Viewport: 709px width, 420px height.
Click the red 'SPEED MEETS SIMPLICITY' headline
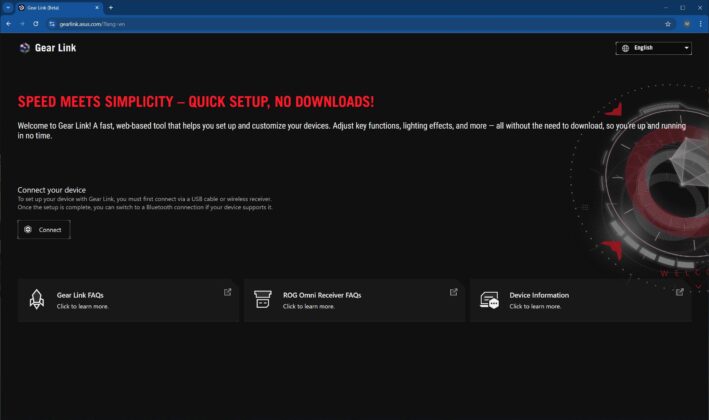coord(196,102)
